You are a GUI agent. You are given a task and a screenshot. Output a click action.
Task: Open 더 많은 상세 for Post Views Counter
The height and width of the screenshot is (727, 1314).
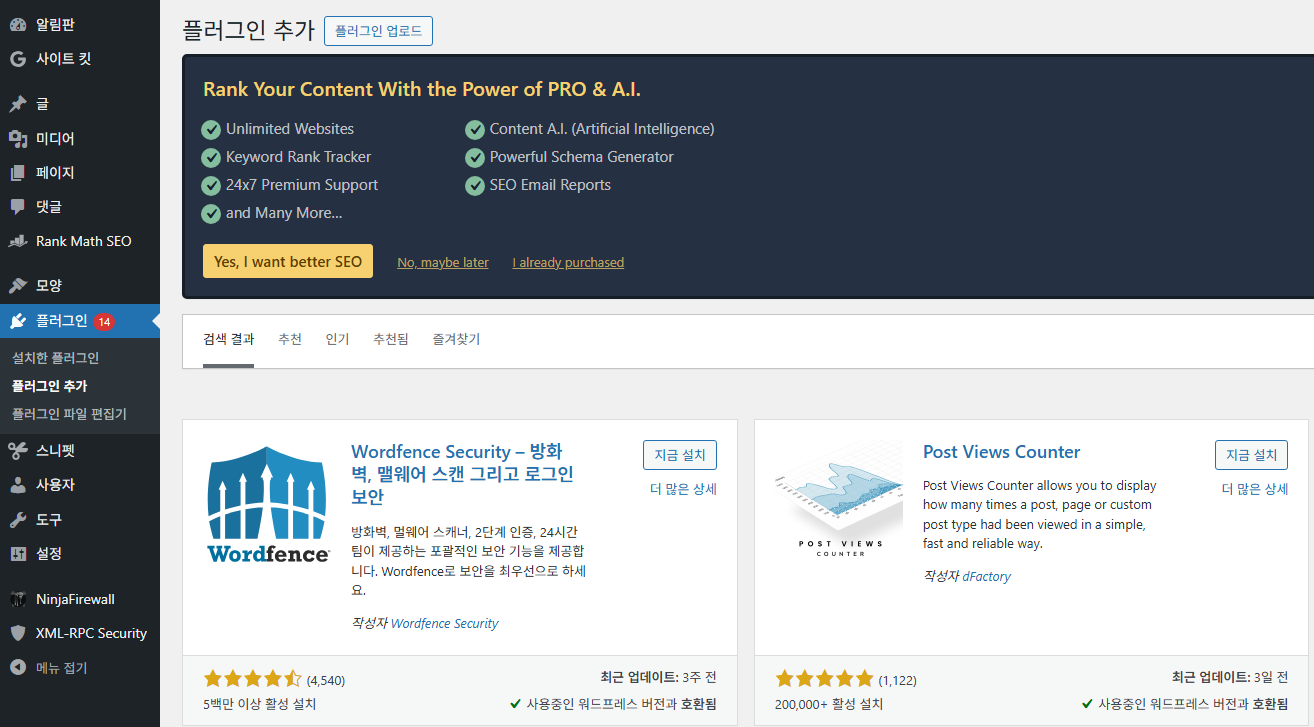click(x=1255, y=489)
